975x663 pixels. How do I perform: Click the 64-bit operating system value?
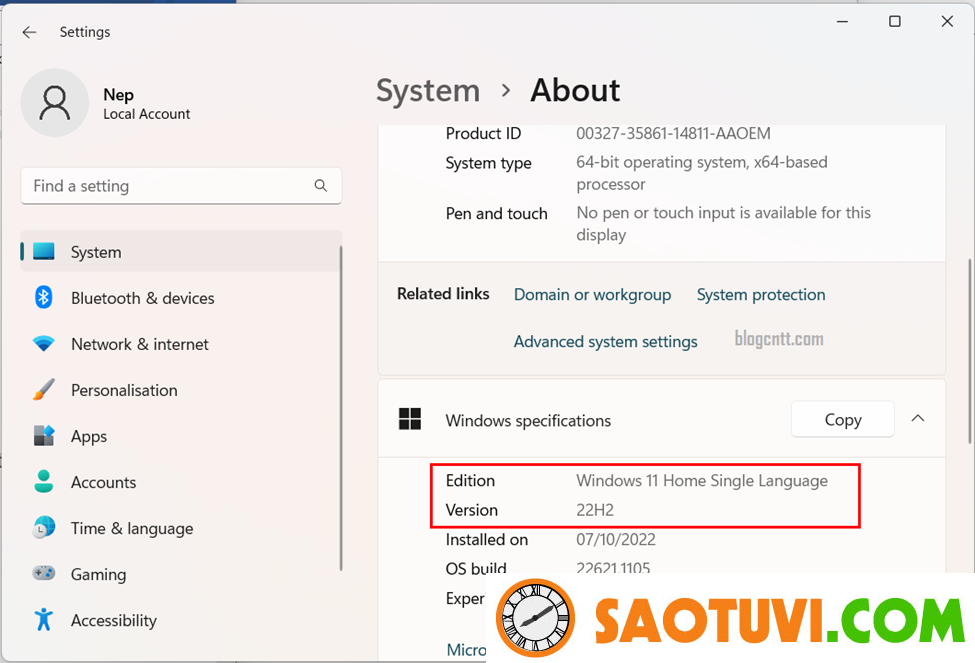coord(701,173)
